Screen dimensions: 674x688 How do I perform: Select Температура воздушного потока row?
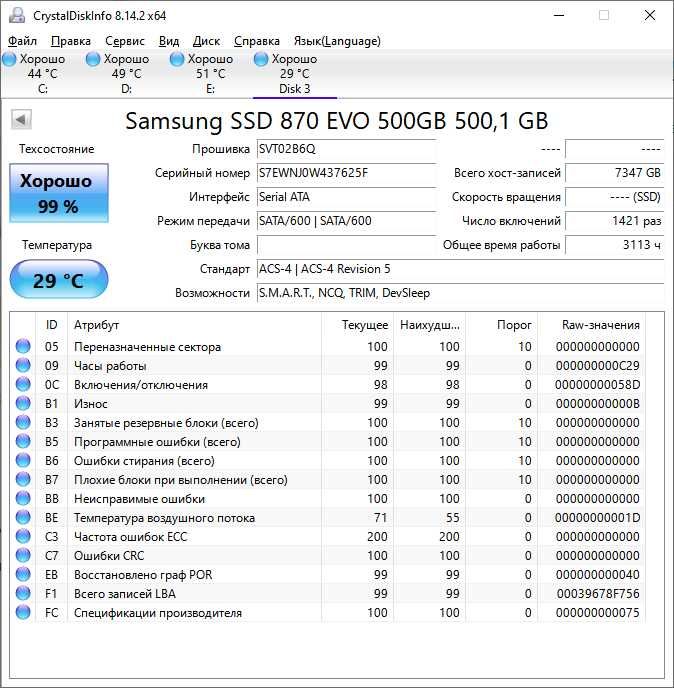click(x=329, y=518)
